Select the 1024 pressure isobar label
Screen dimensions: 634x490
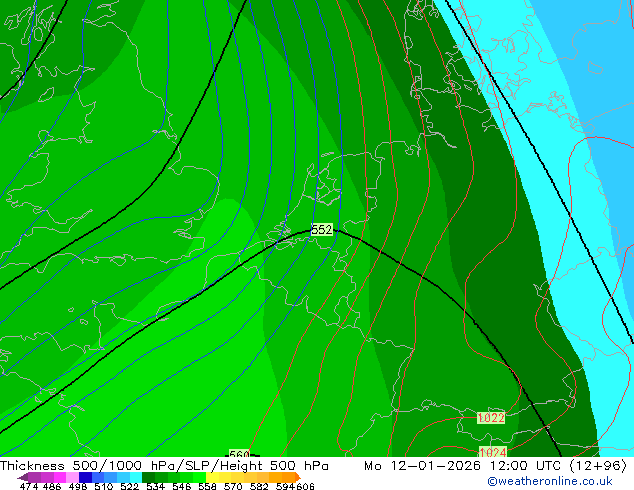[492, 452]
